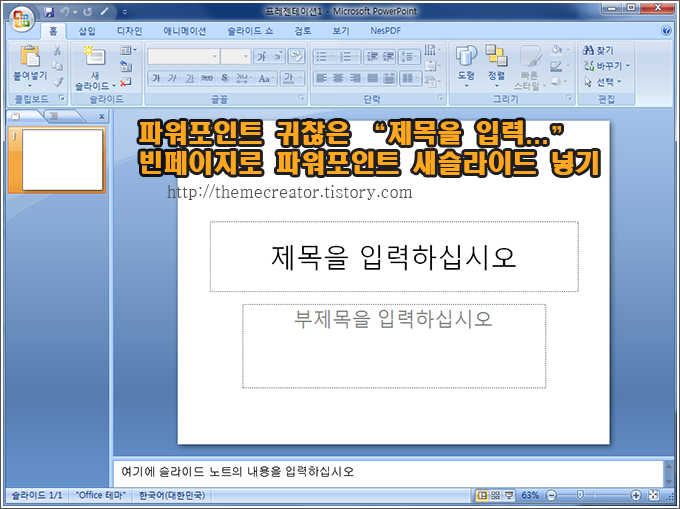Redo the action in Quick Access toolbar
The width and height of the screenshot is (680, 509).
pos(87,12)
